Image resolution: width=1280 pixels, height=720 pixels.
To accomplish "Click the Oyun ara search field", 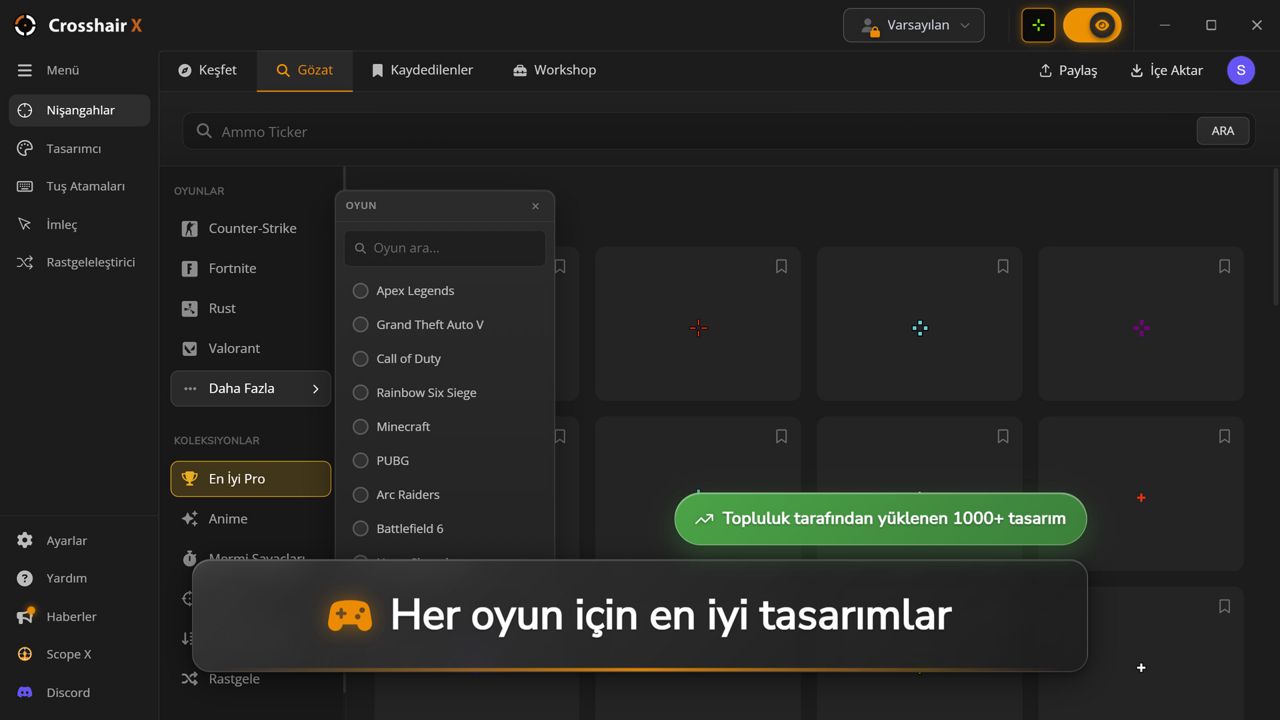I will click(445, 248).
